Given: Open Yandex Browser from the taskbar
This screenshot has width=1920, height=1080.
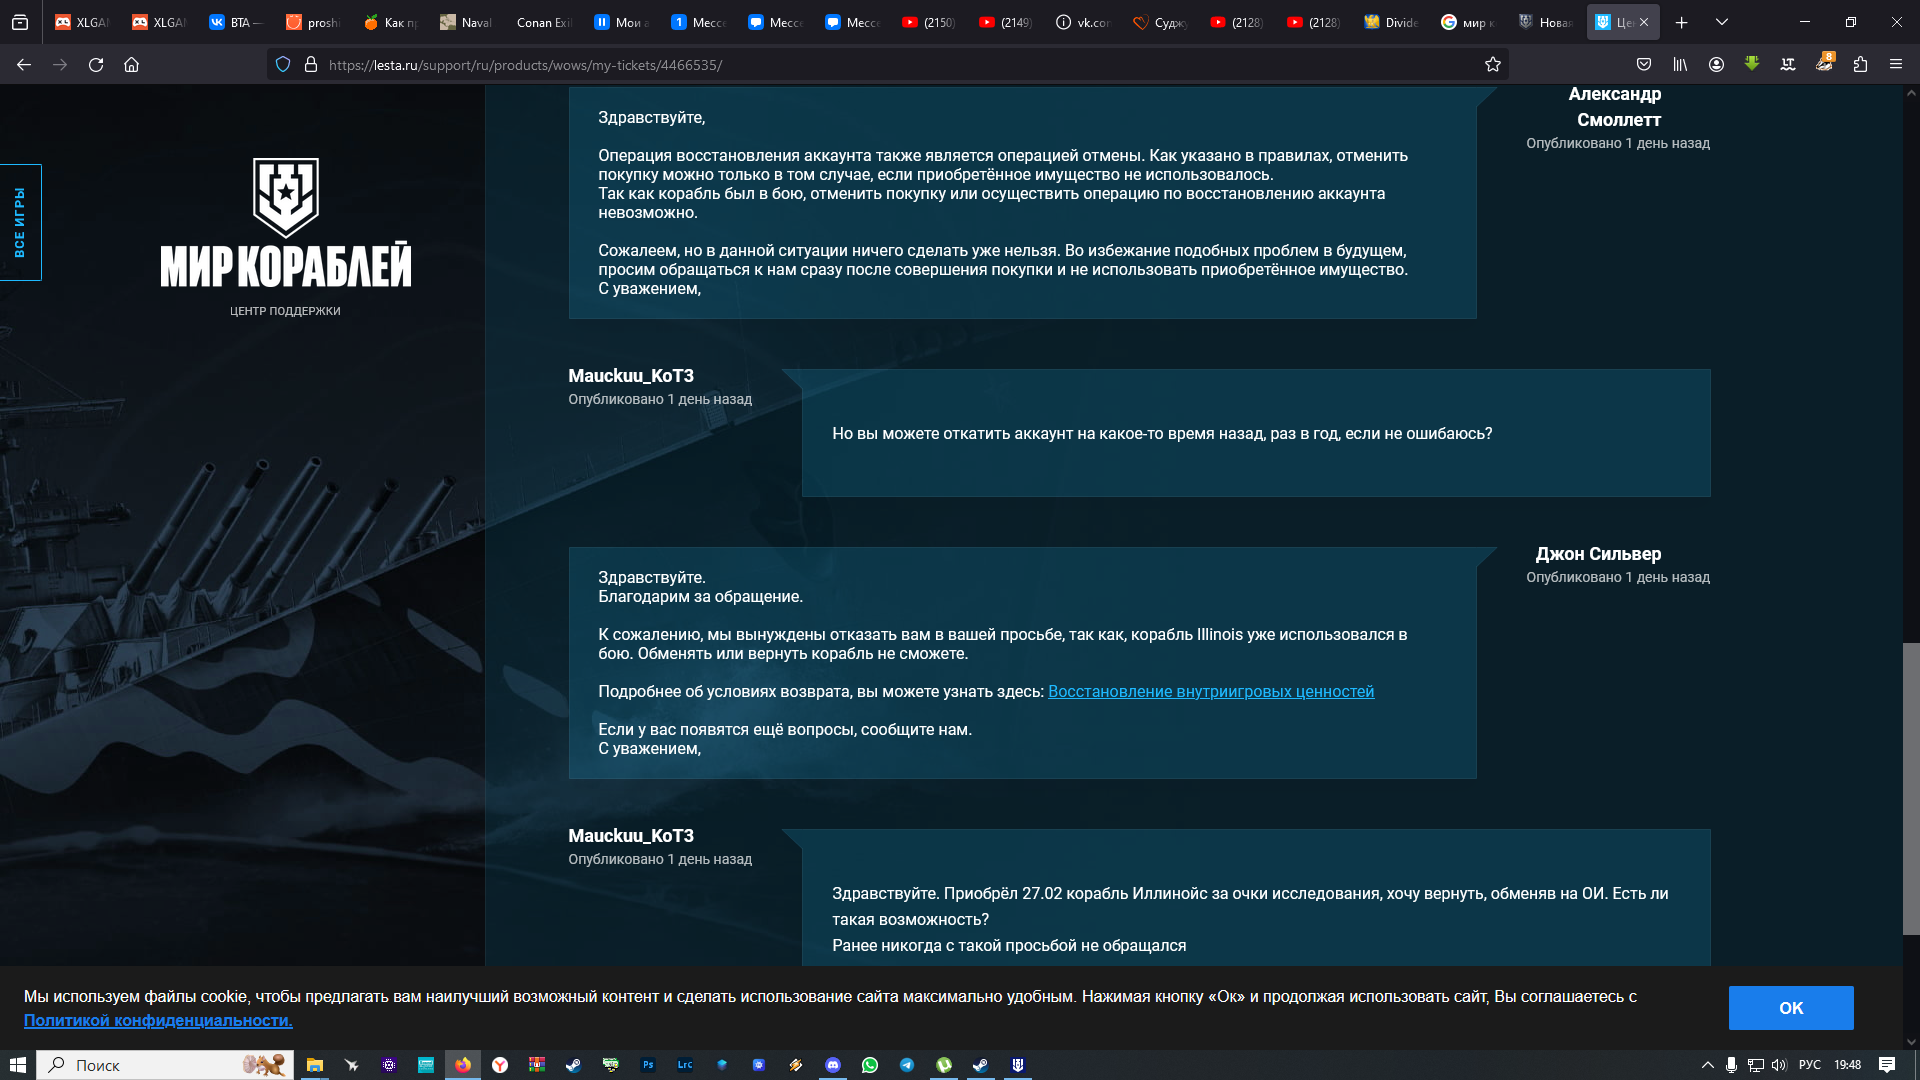Looking at the screenshot, I should point(500,1065).
